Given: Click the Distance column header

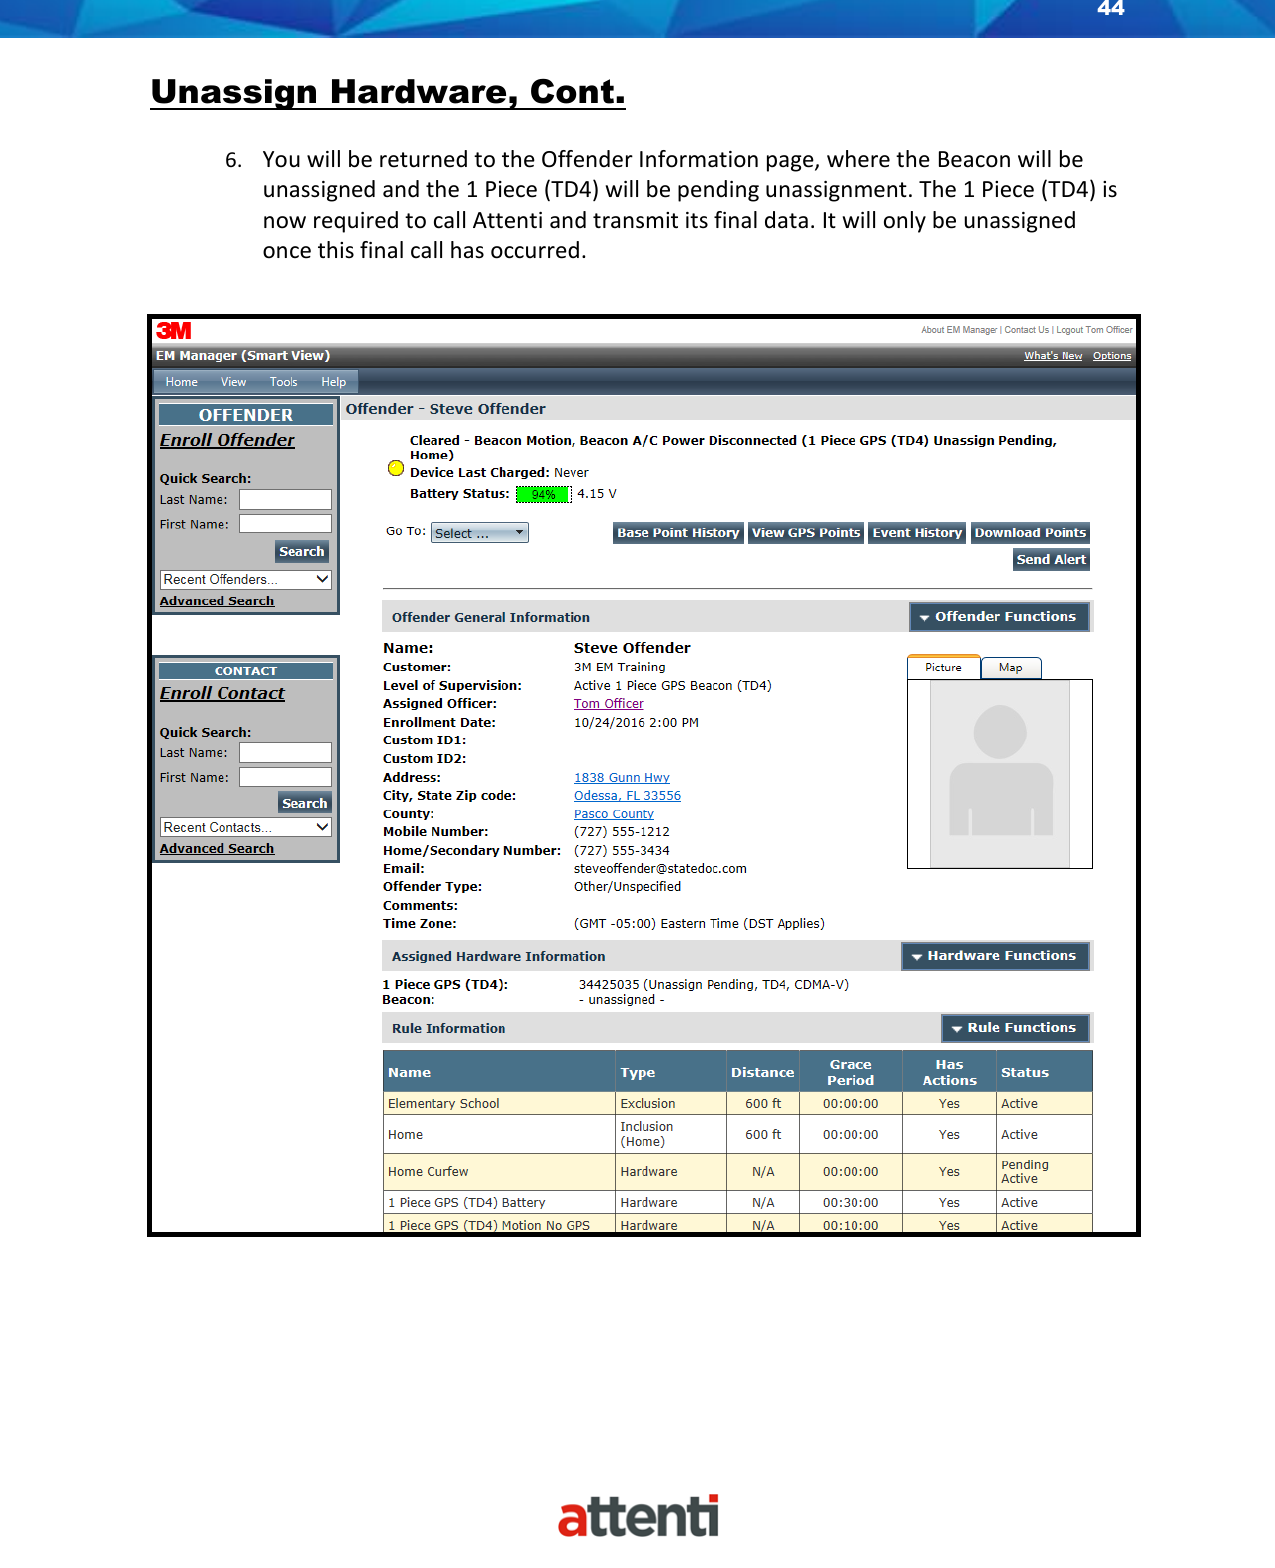Looking at the screenshot, I should point(763,1072).
